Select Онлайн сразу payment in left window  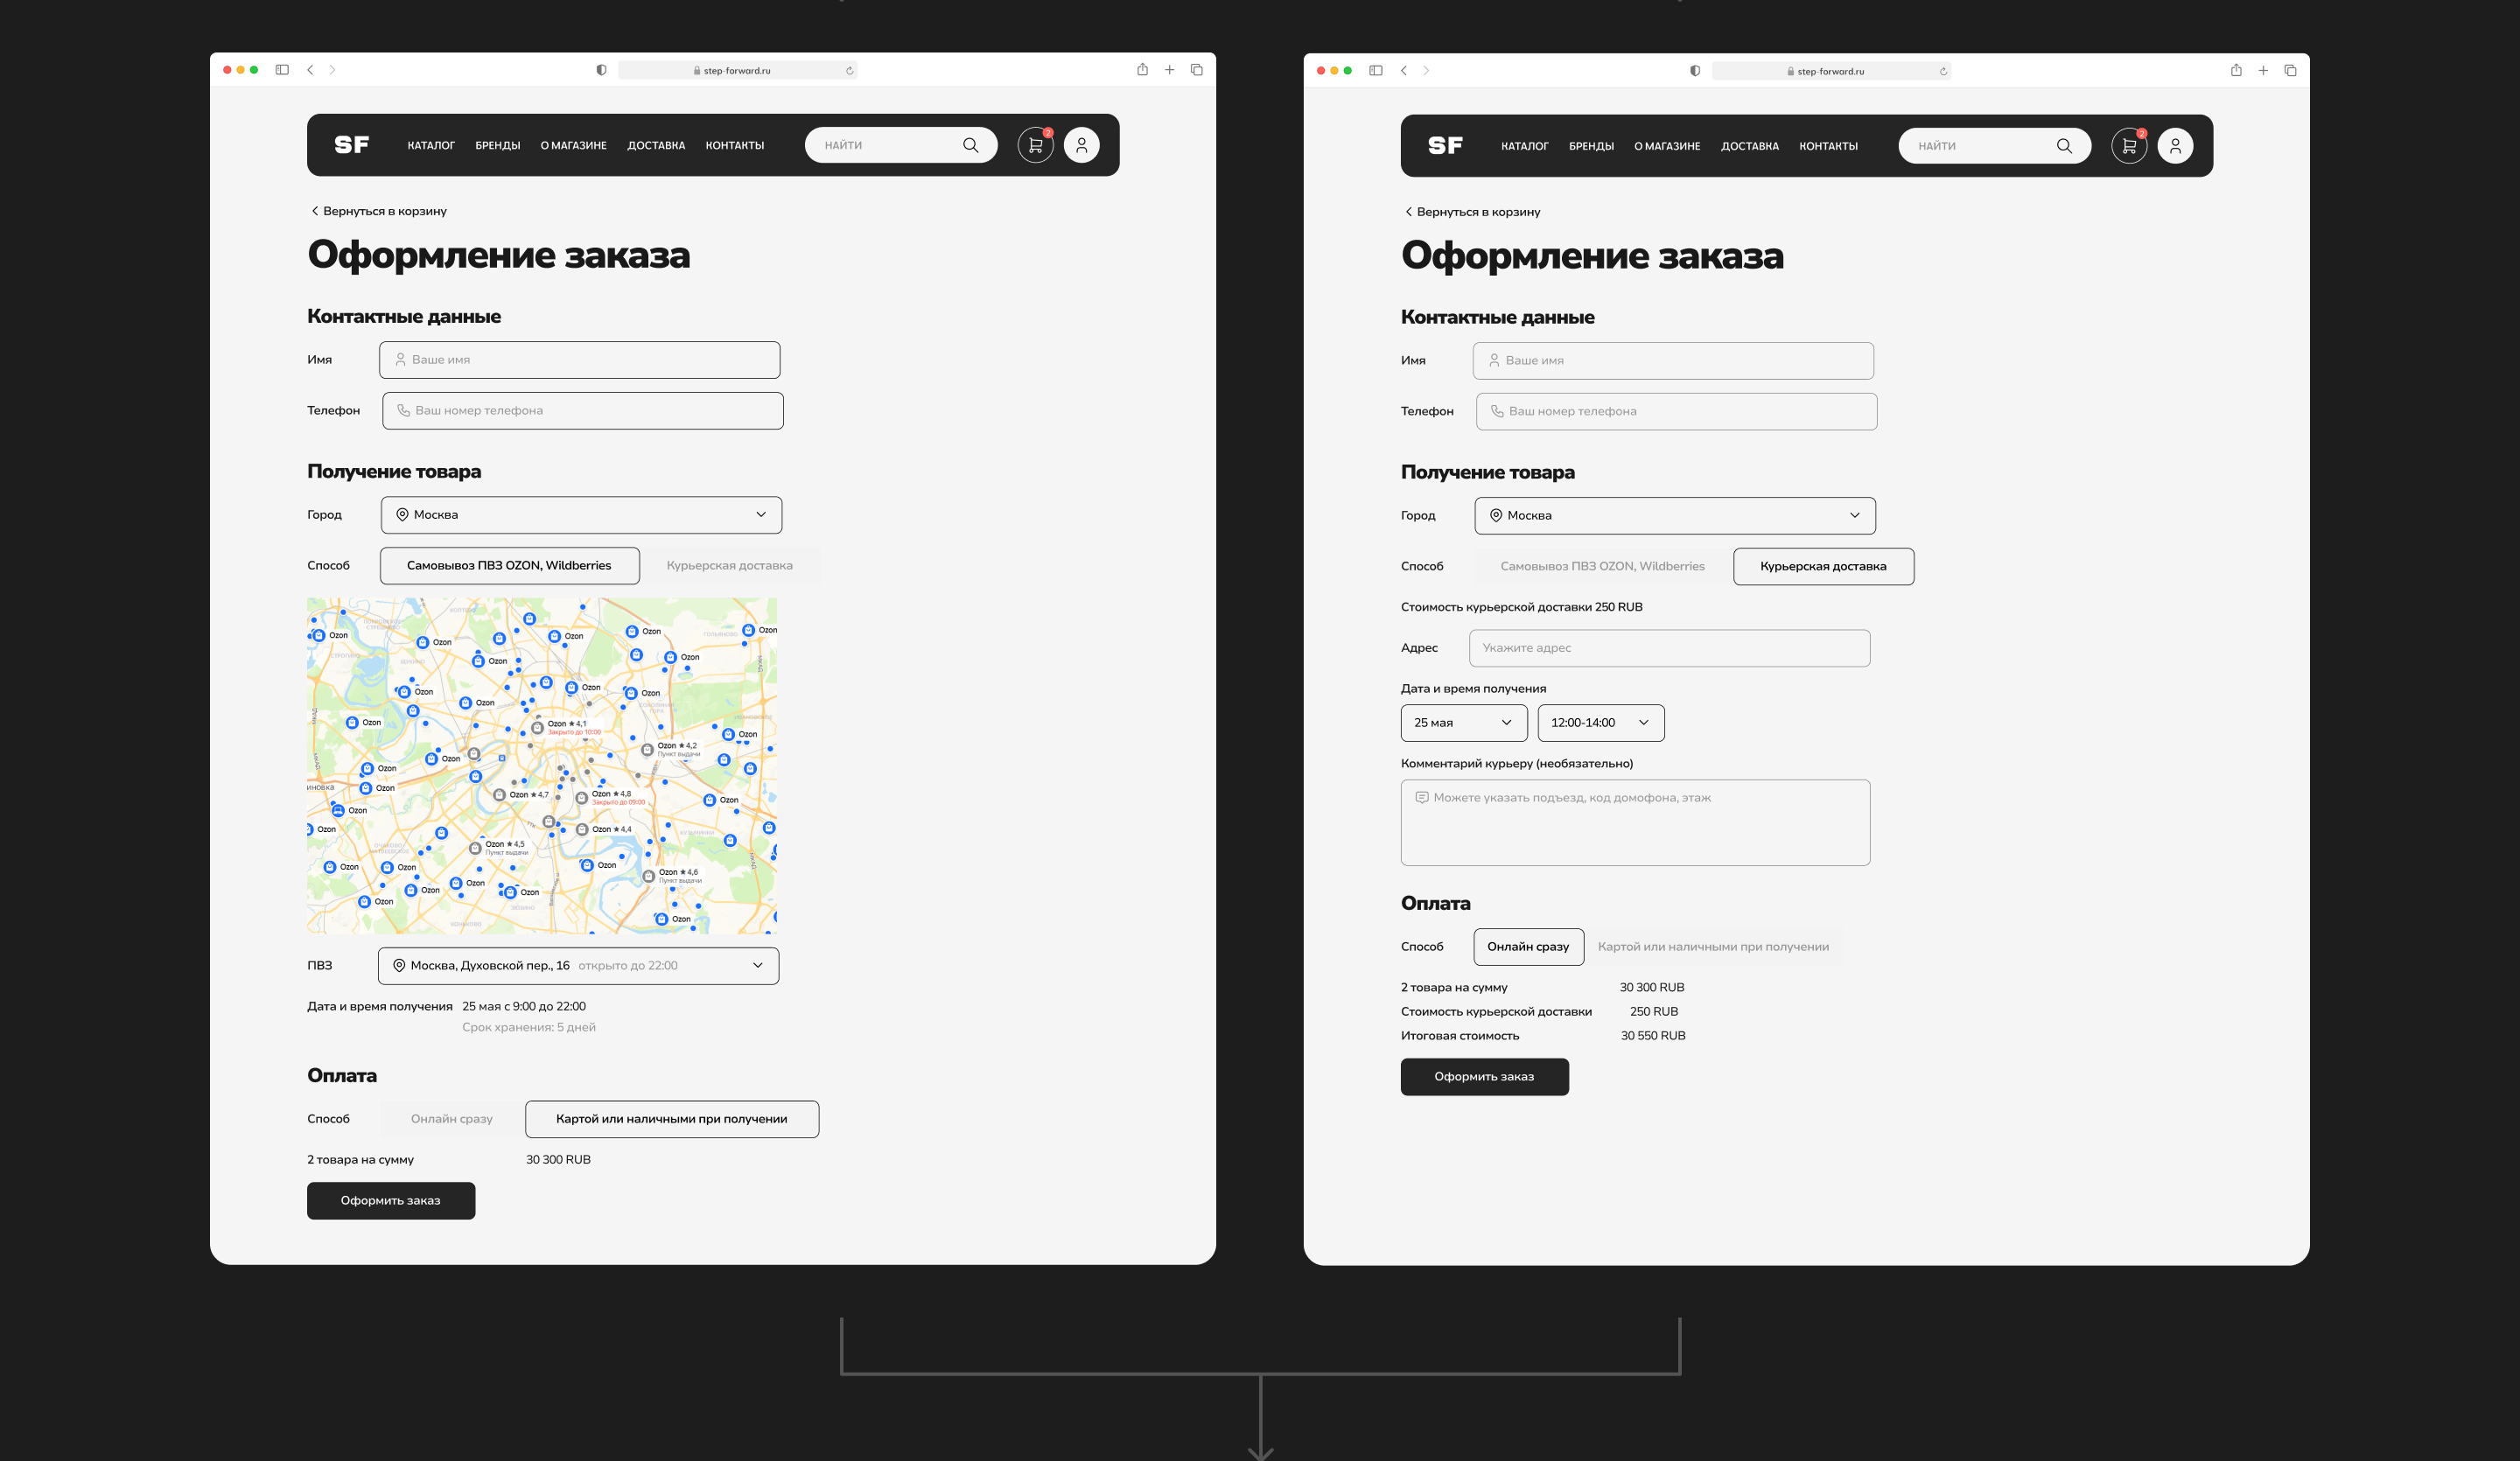tap(451, 1119)
